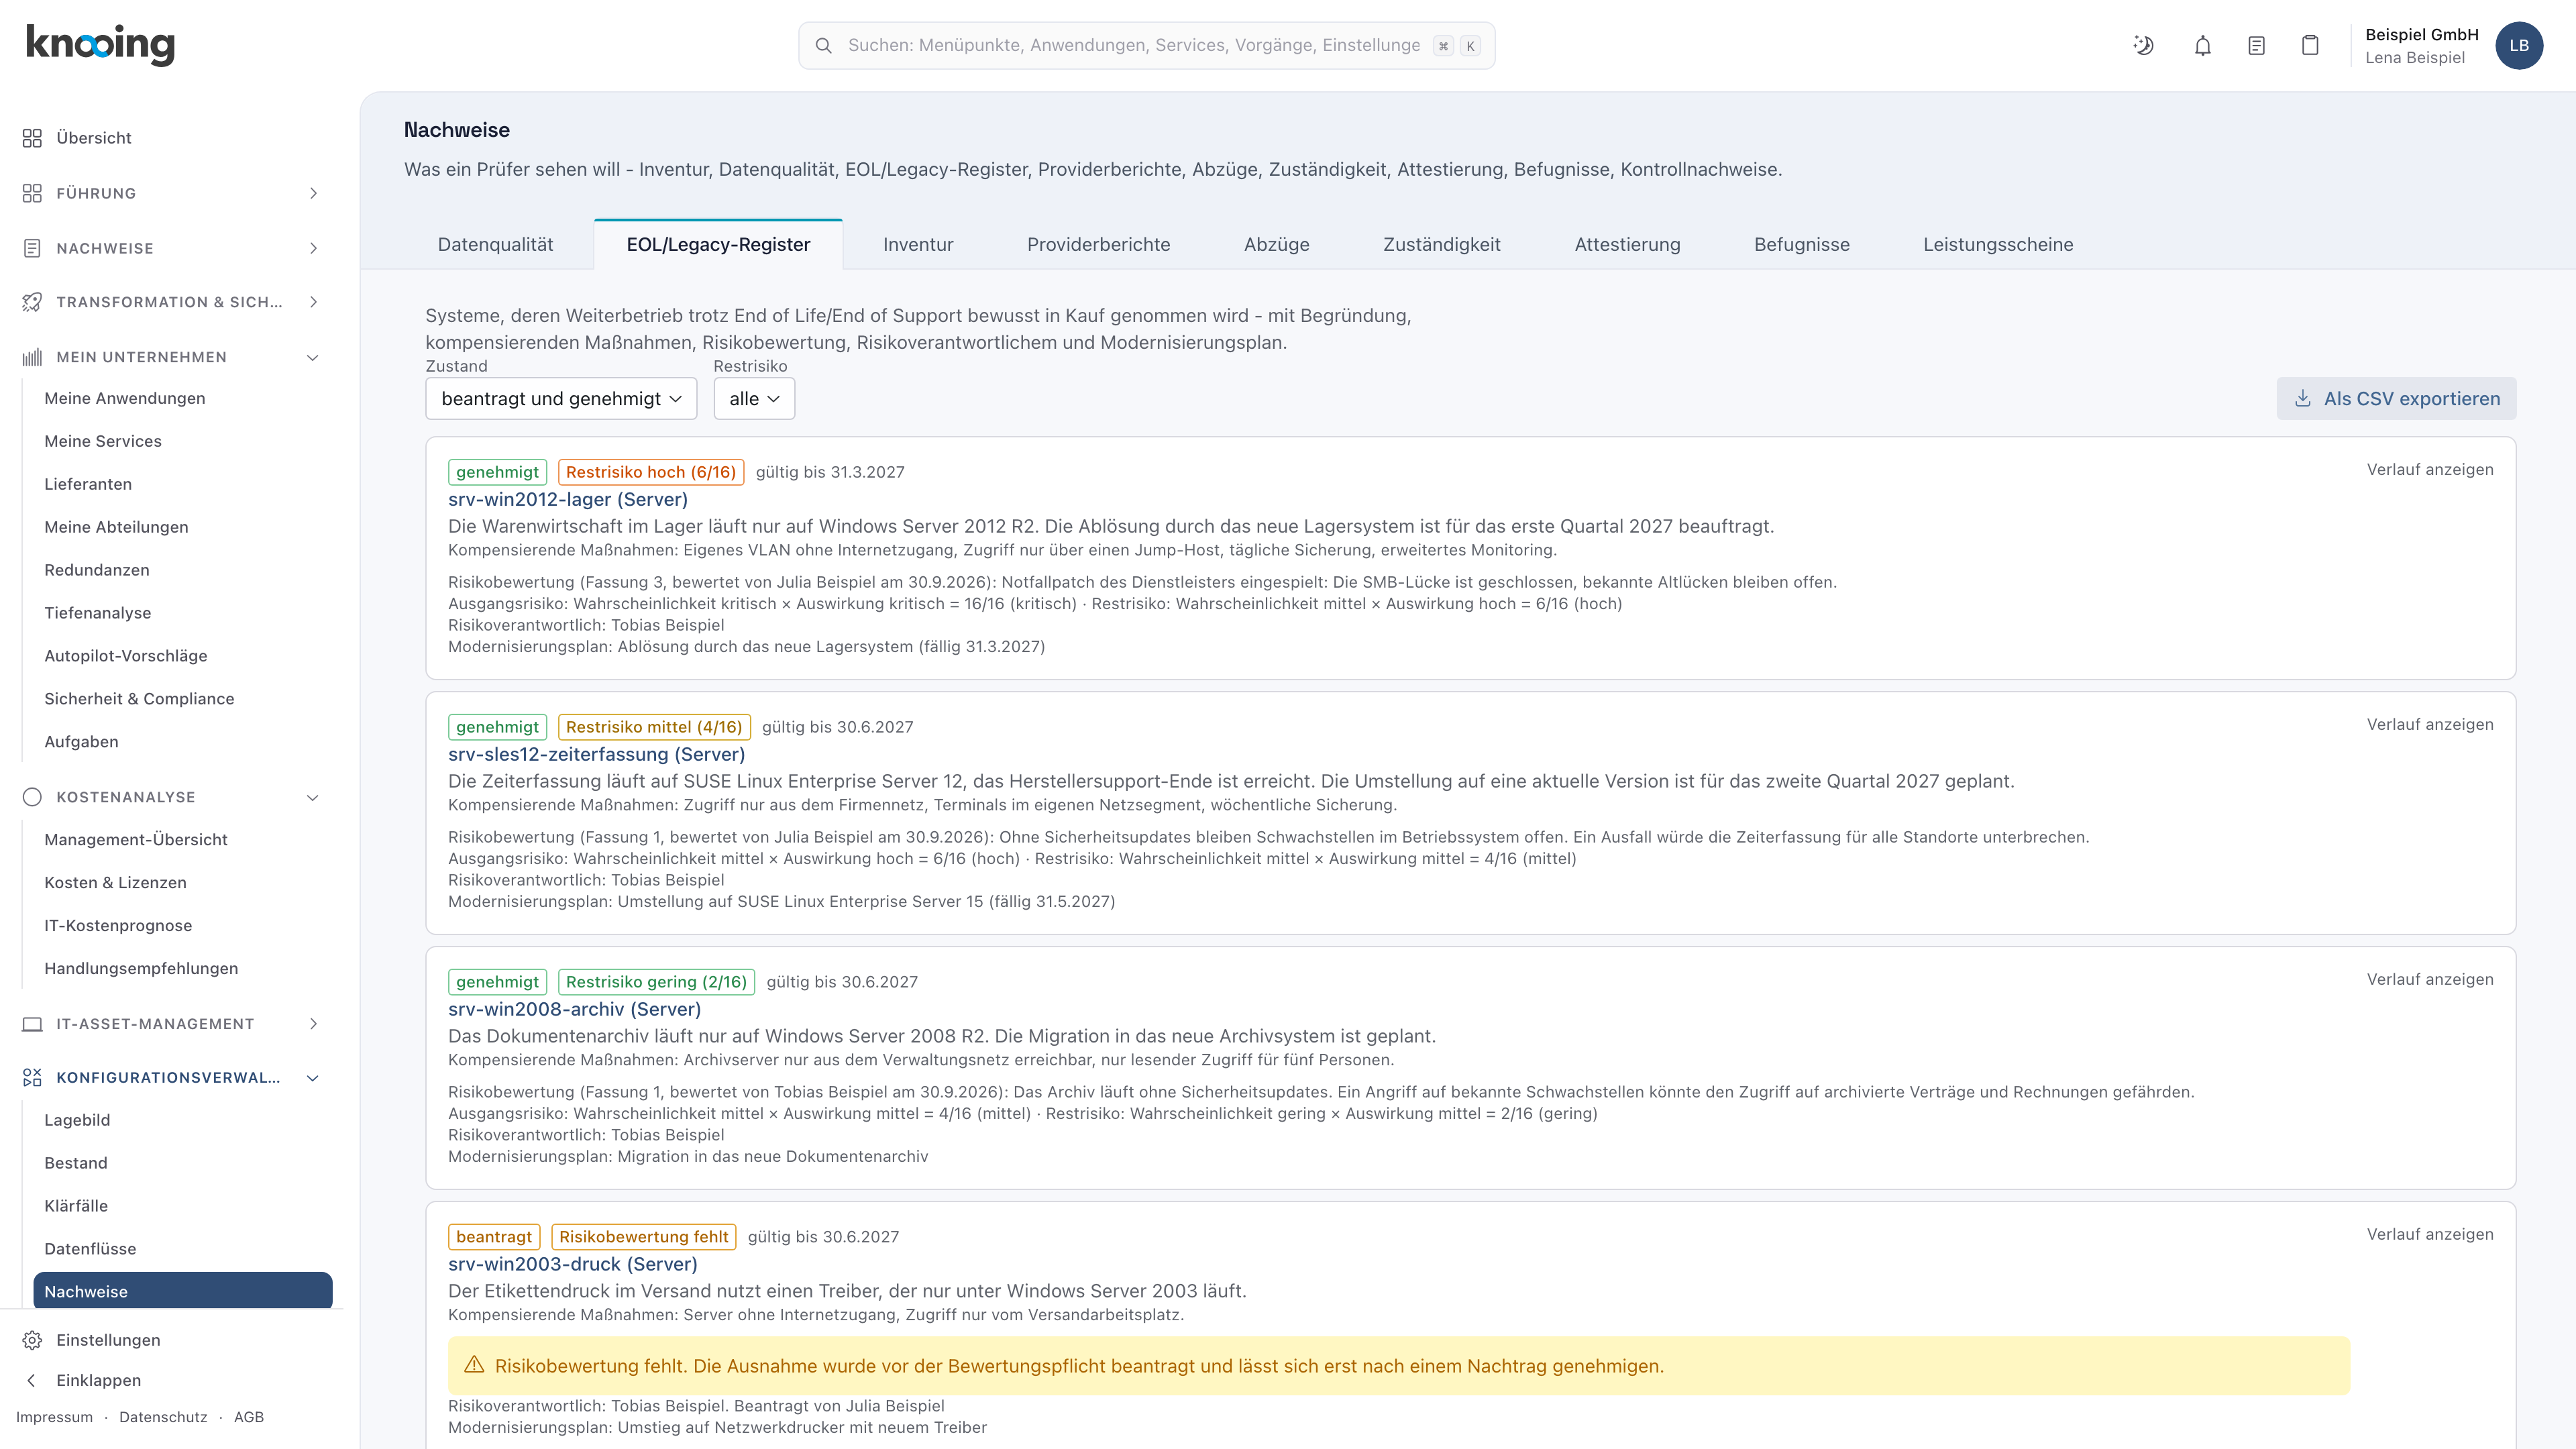This screenshot has height=1449, width=2576.
Task: Show Verlauf for srv-sles12-zeiterfassung
Action: click(x=2429, y=724)
